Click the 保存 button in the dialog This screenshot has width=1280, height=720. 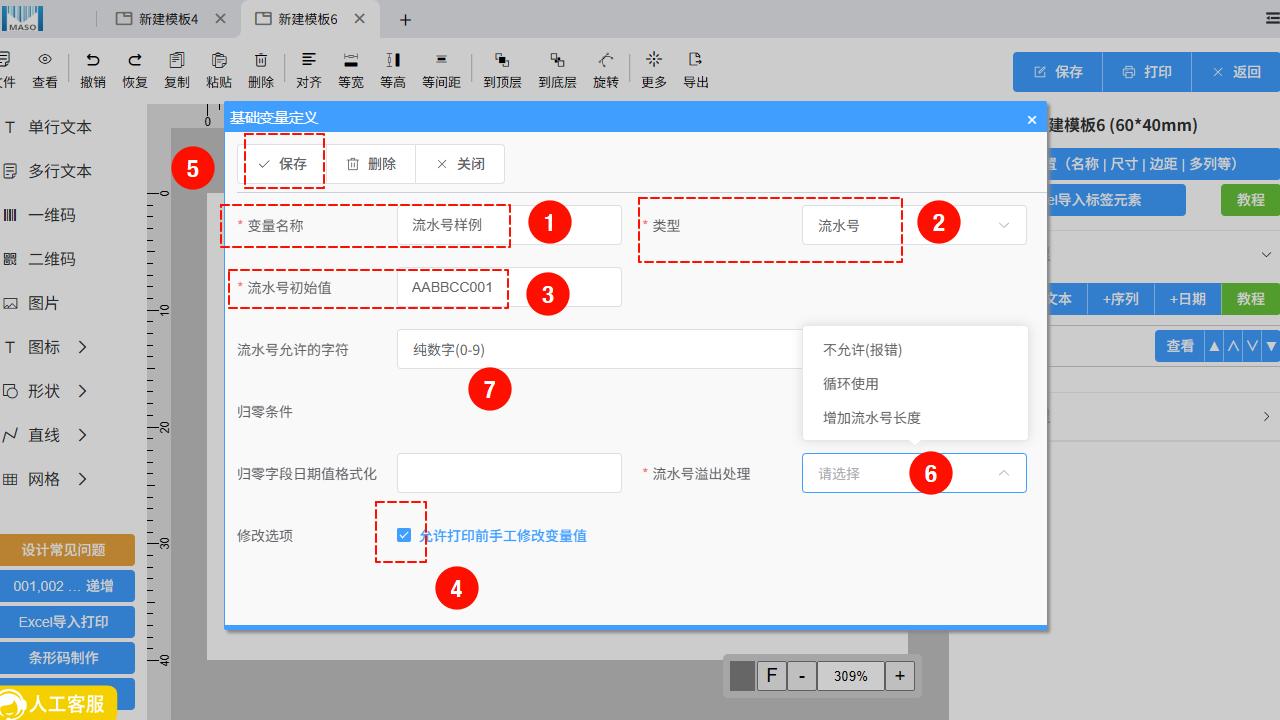click(283, 164)
